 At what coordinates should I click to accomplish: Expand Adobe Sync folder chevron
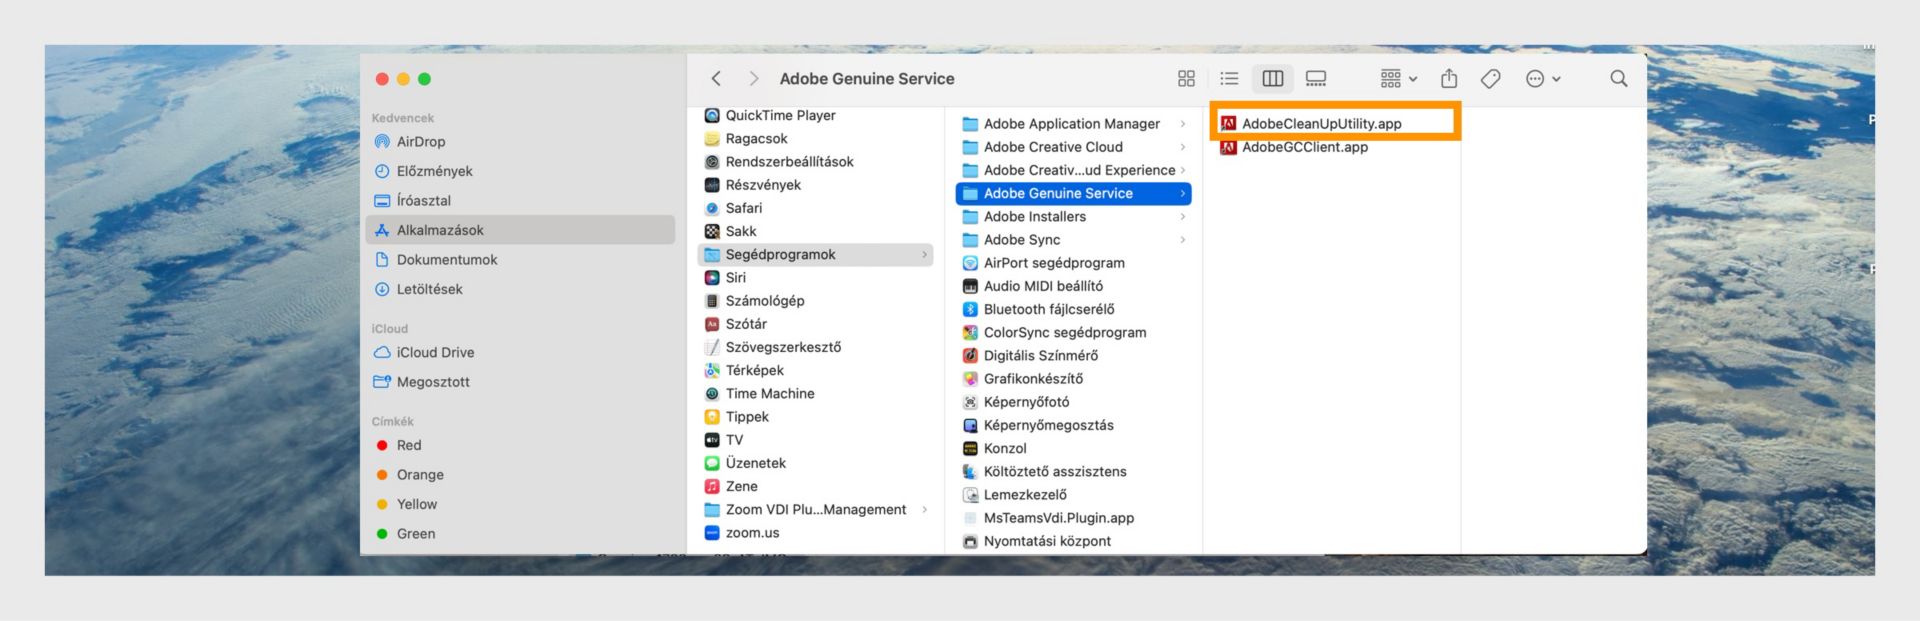click(1183, 240)
